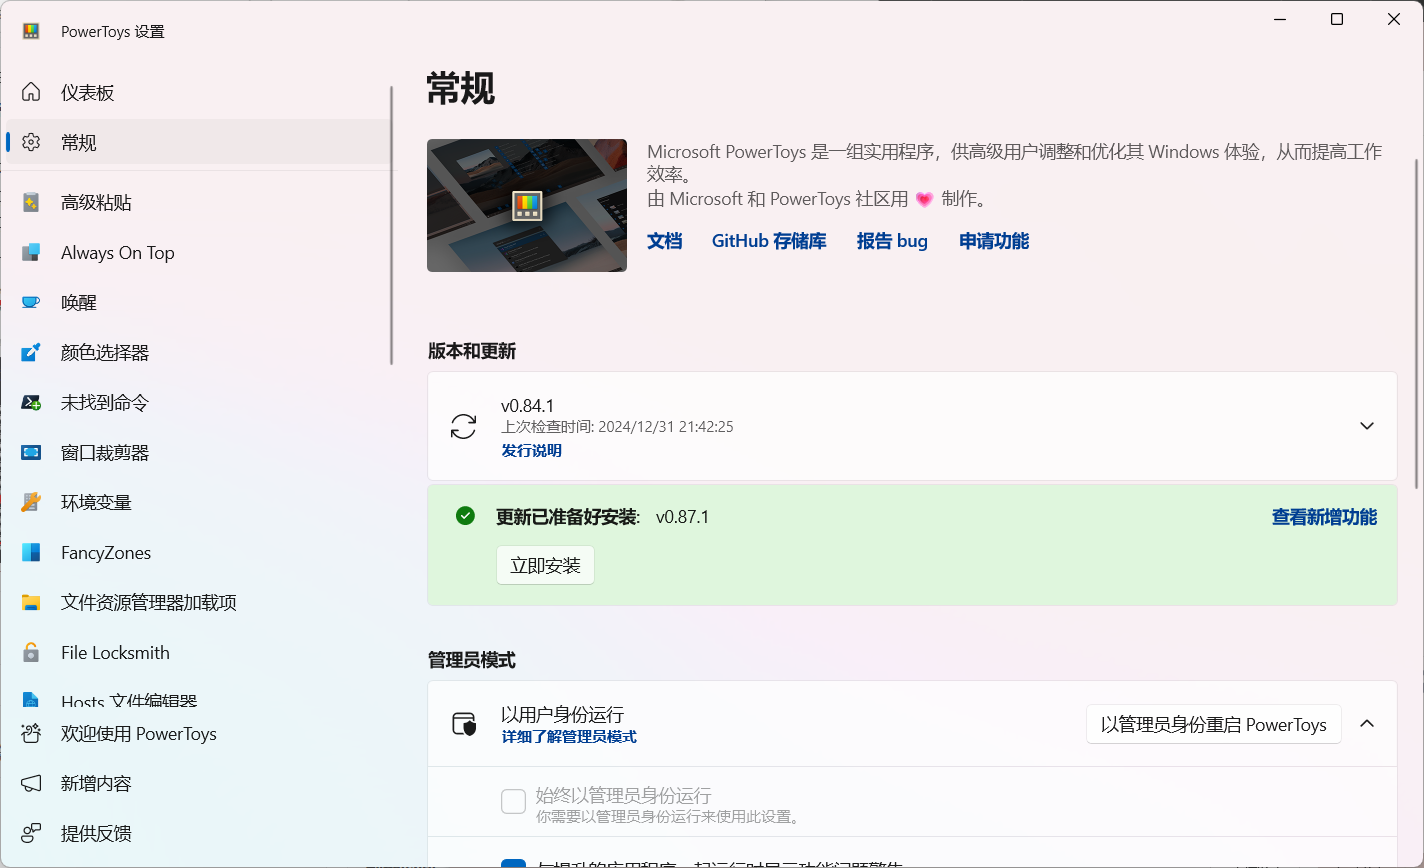Click the Dashboard home icon (仪表板)
The image size is (1424, 868).
[31, 92]
